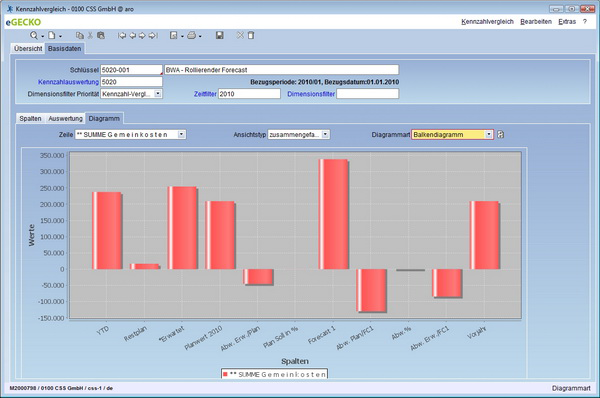Follow the Zeitfilter link label
Viewport: 600px width, 398px height.
tap(205, 94)
